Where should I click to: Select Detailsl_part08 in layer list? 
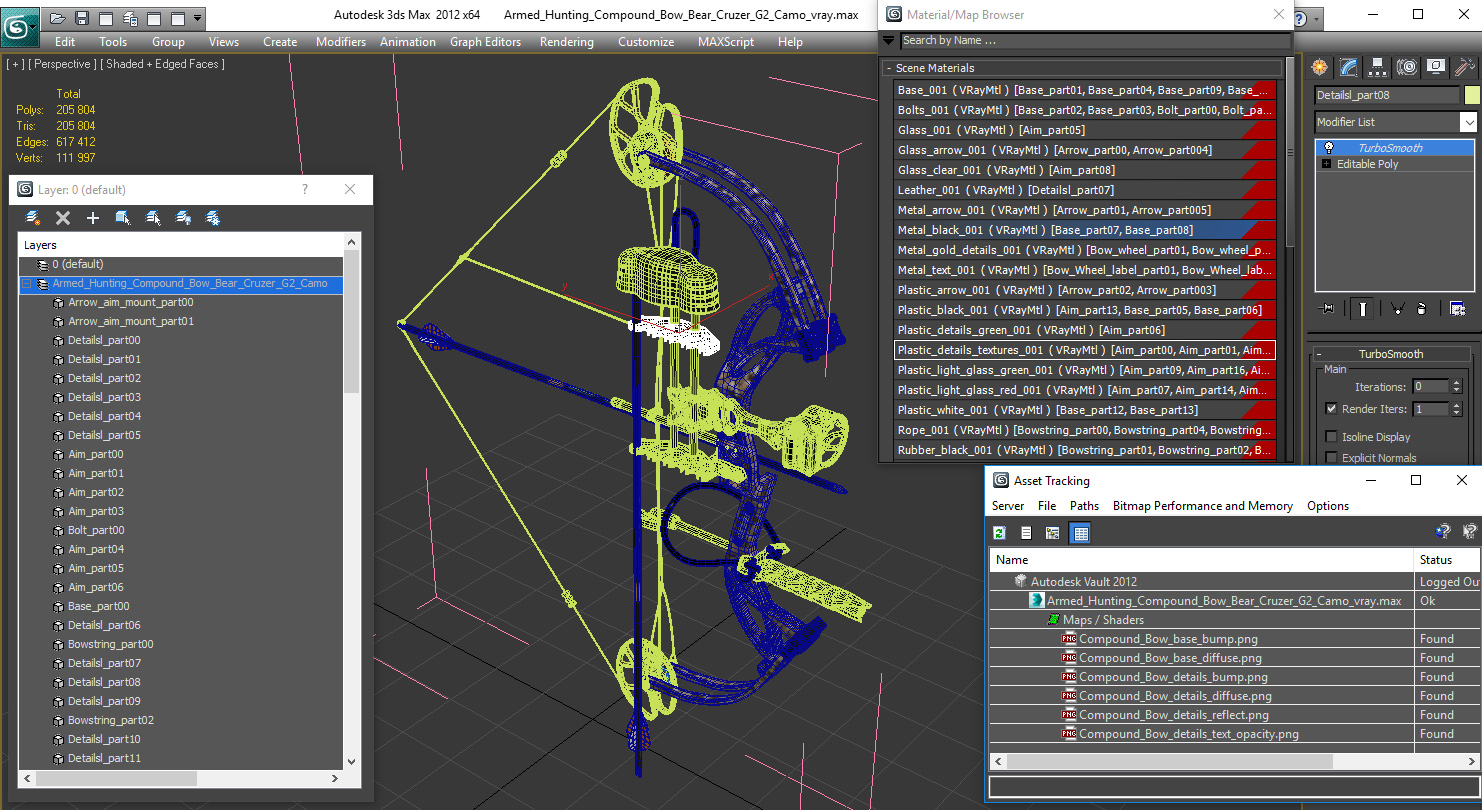click(x=104, y=682)
